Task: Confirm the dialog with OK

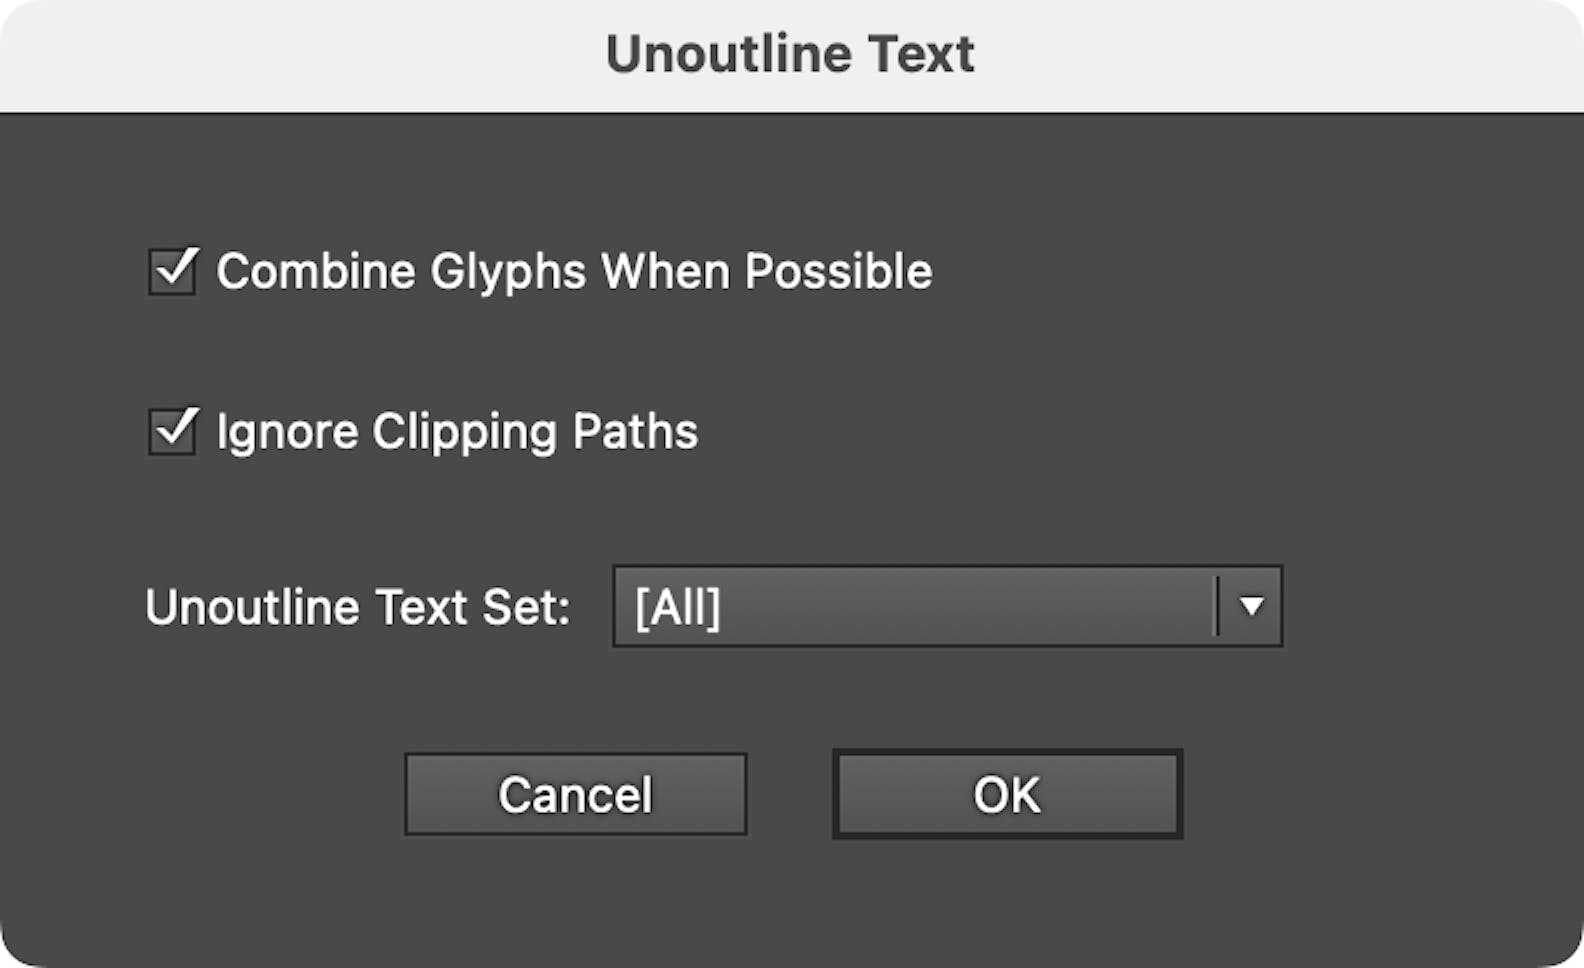Action: (1007, 795)
